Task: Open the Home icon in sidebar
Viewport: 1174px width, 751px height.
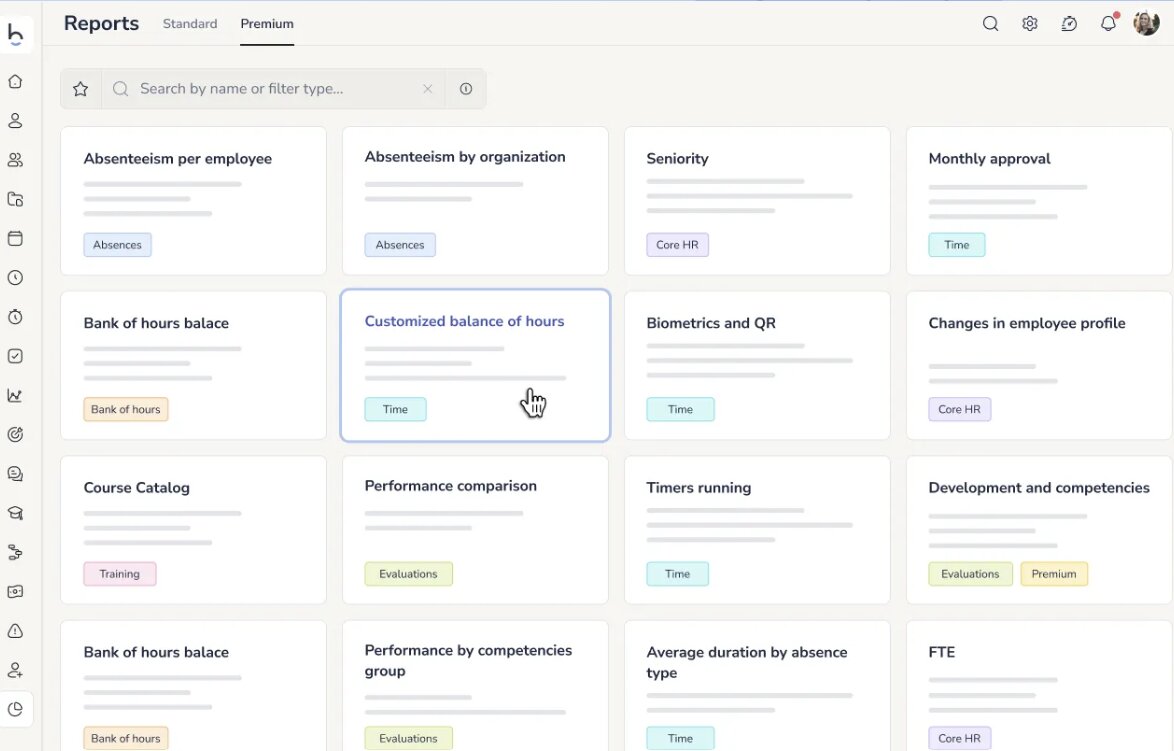Action: click(15, 82)
